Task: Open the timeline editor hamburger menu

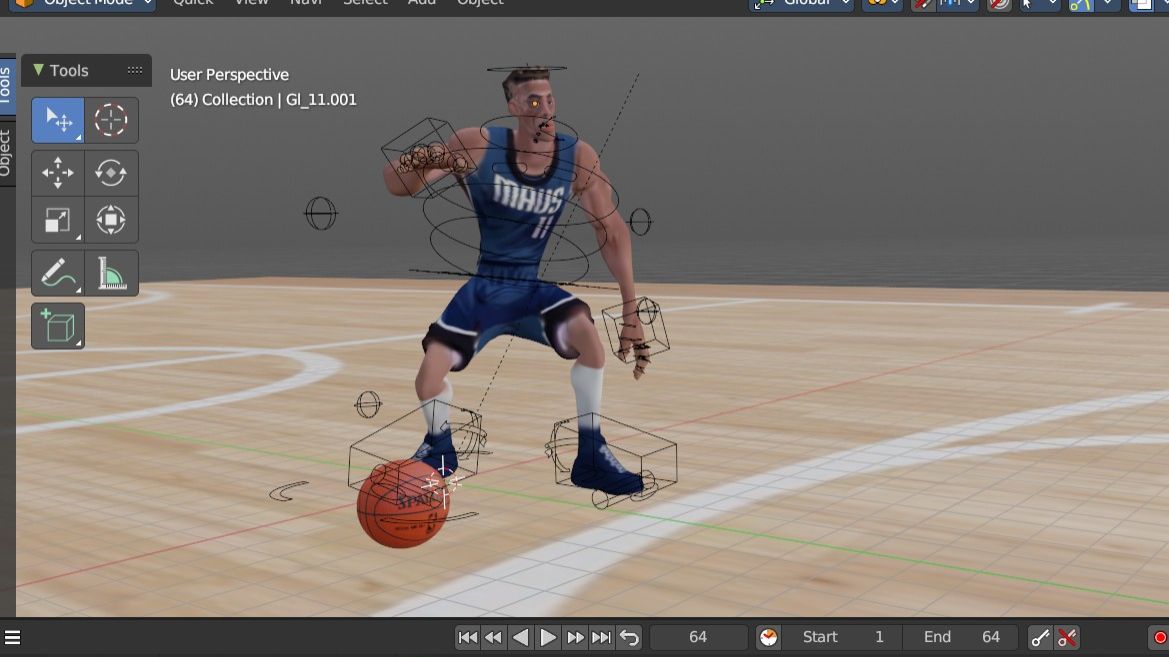Action: [13, 637]
